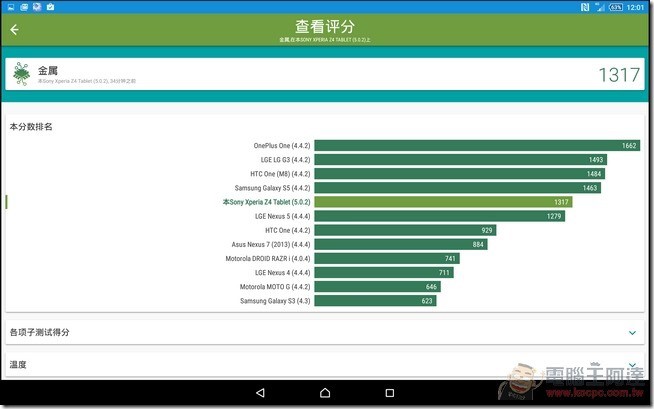Select the Motorola DROID RAZR i bar

pos(387,258)
